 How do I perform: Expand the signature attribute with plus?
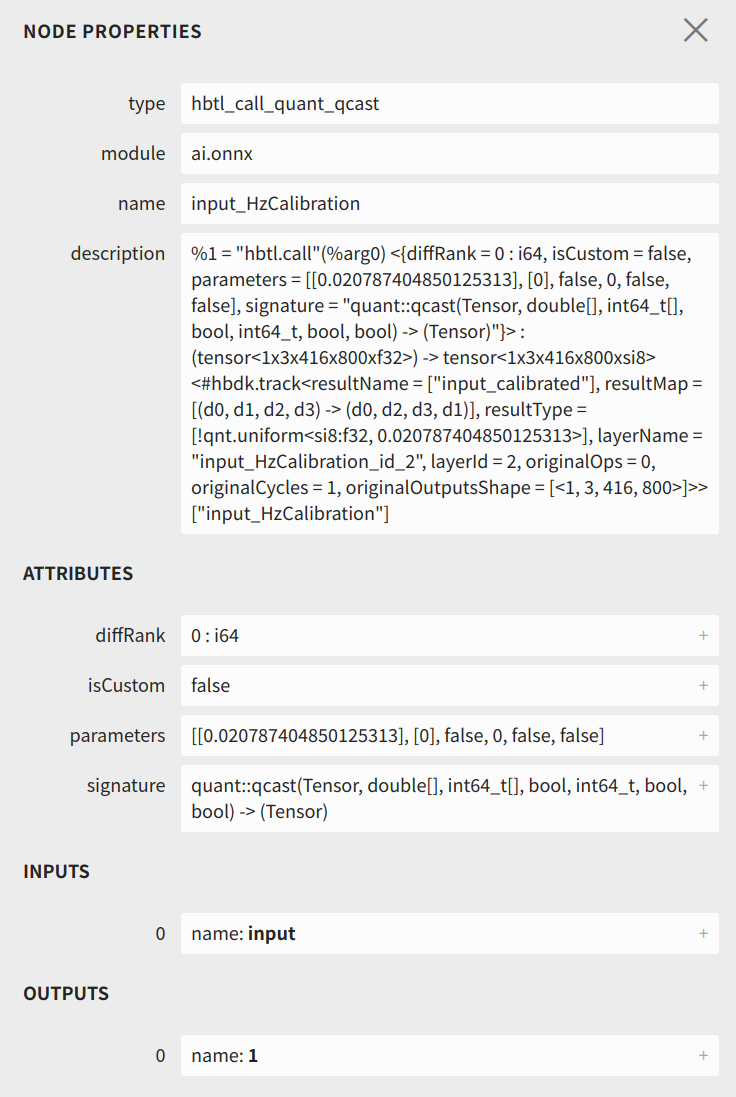coord(703,786)
